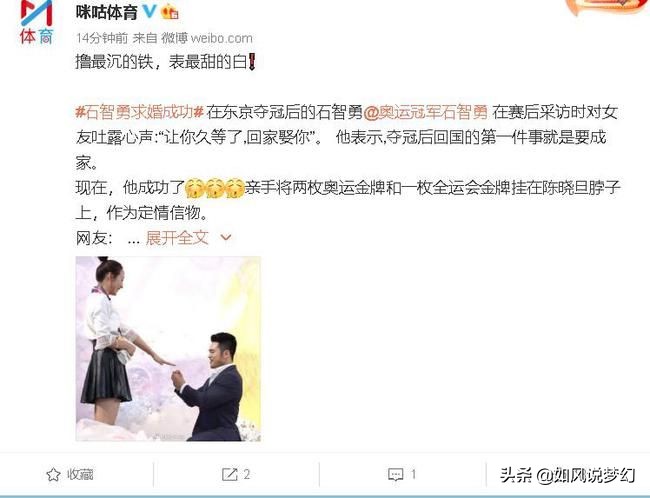Click the repost share icon

230,474
